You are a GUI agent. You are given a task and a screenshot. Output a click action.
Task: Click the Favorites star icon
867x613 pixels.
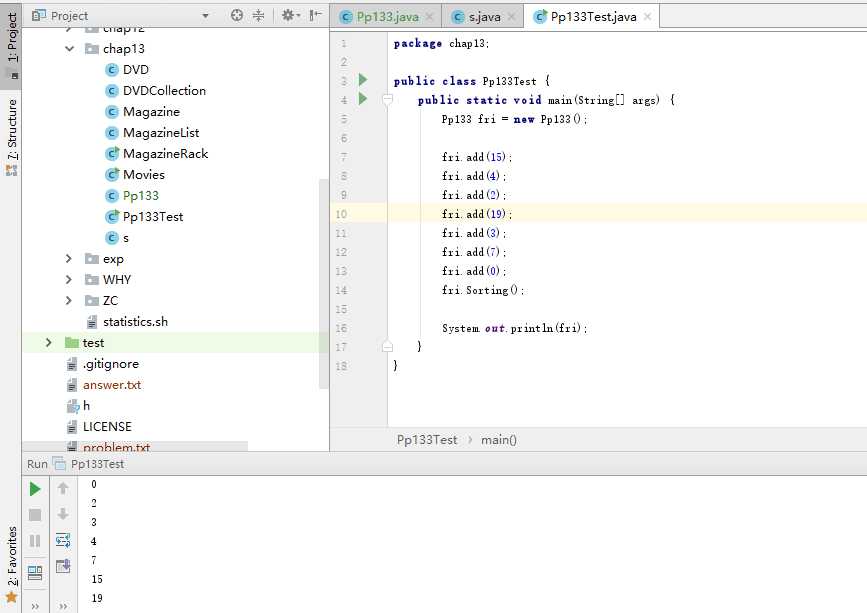point(11,598)
